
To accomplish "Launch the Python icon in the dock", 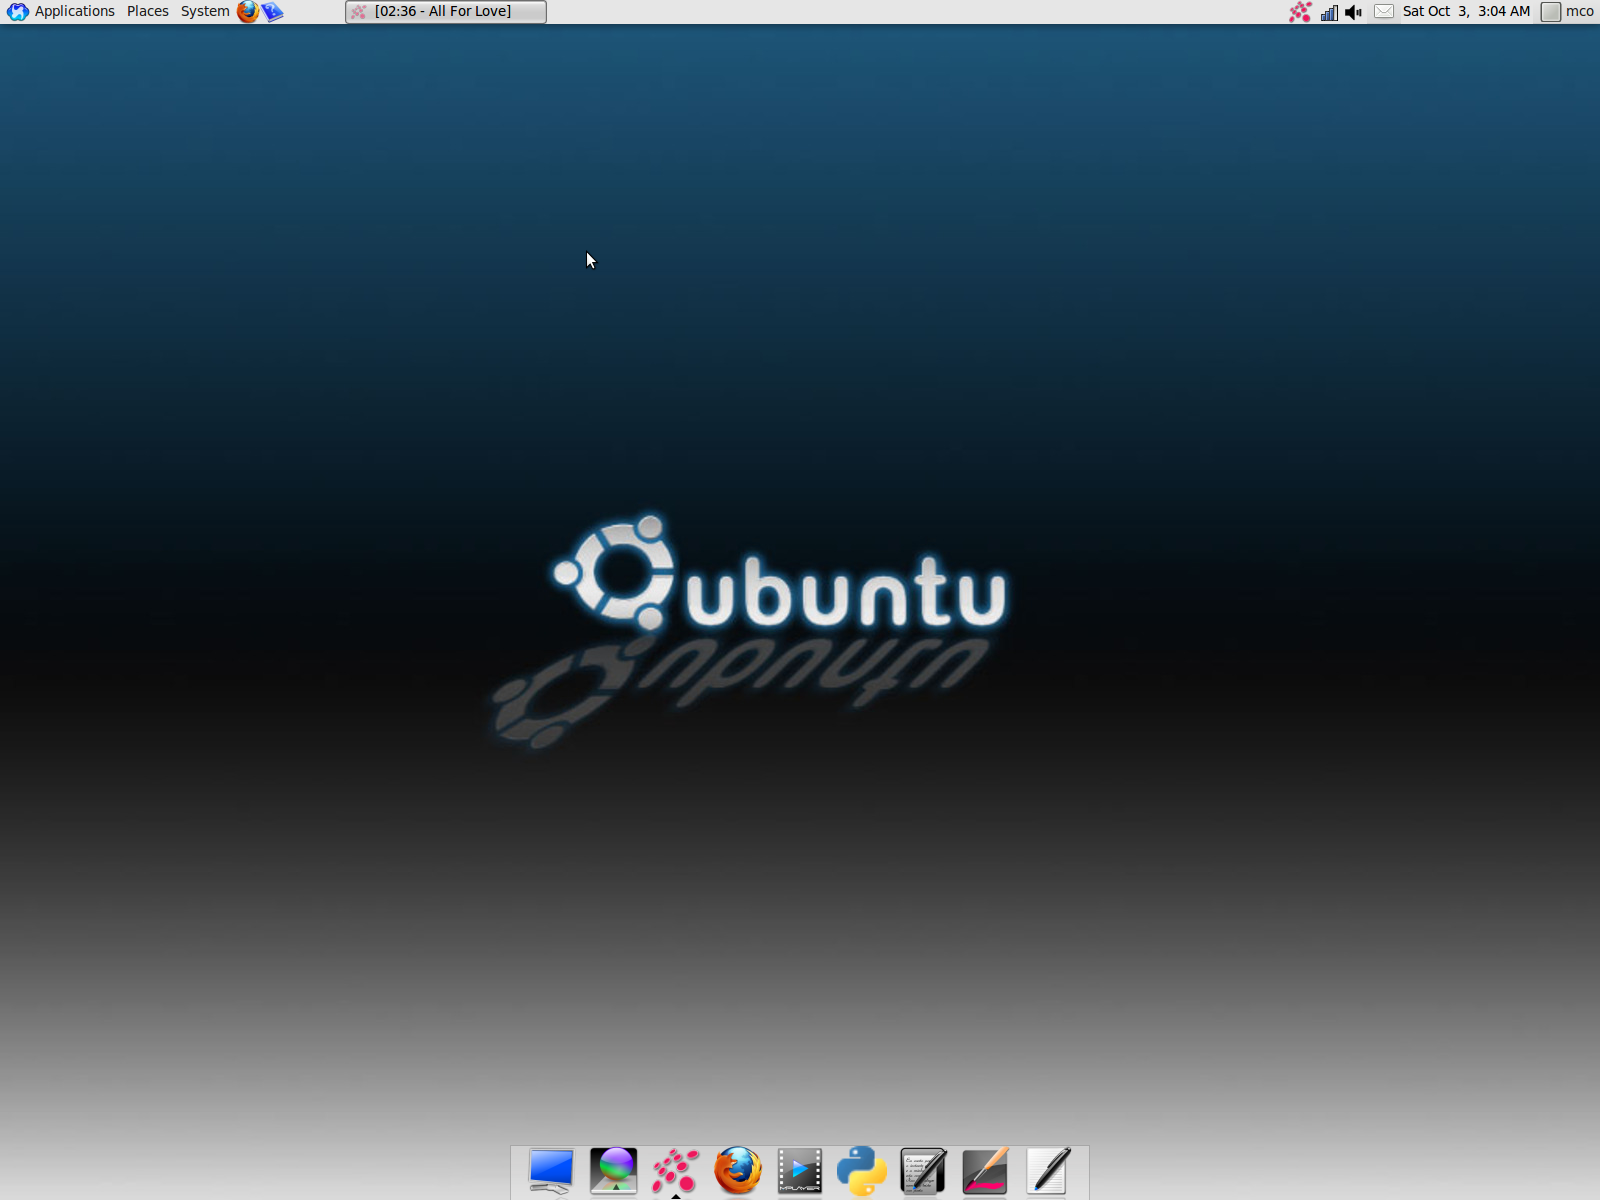I will point(861,1171).
